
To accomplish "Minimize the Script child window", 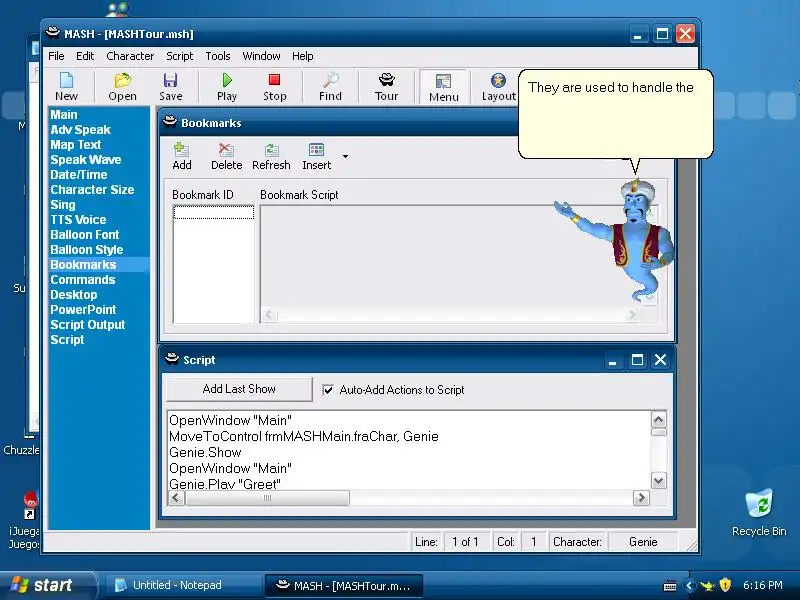I will [613, 360].
